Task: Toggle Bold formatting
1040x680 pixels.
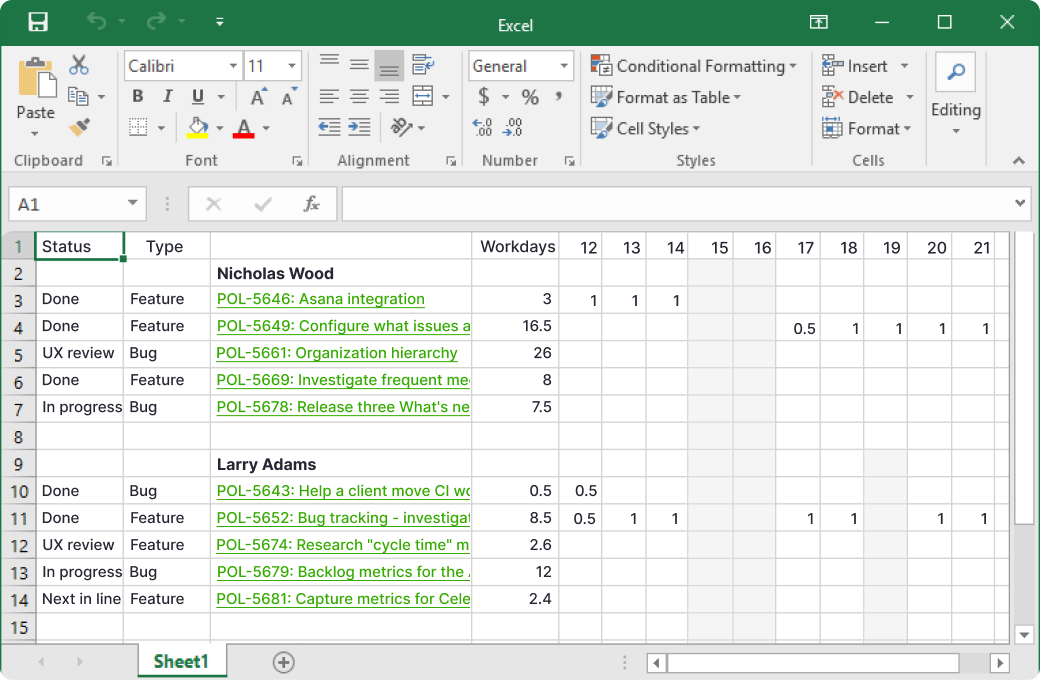Action: pyautogui.click(x=138, y=97)
